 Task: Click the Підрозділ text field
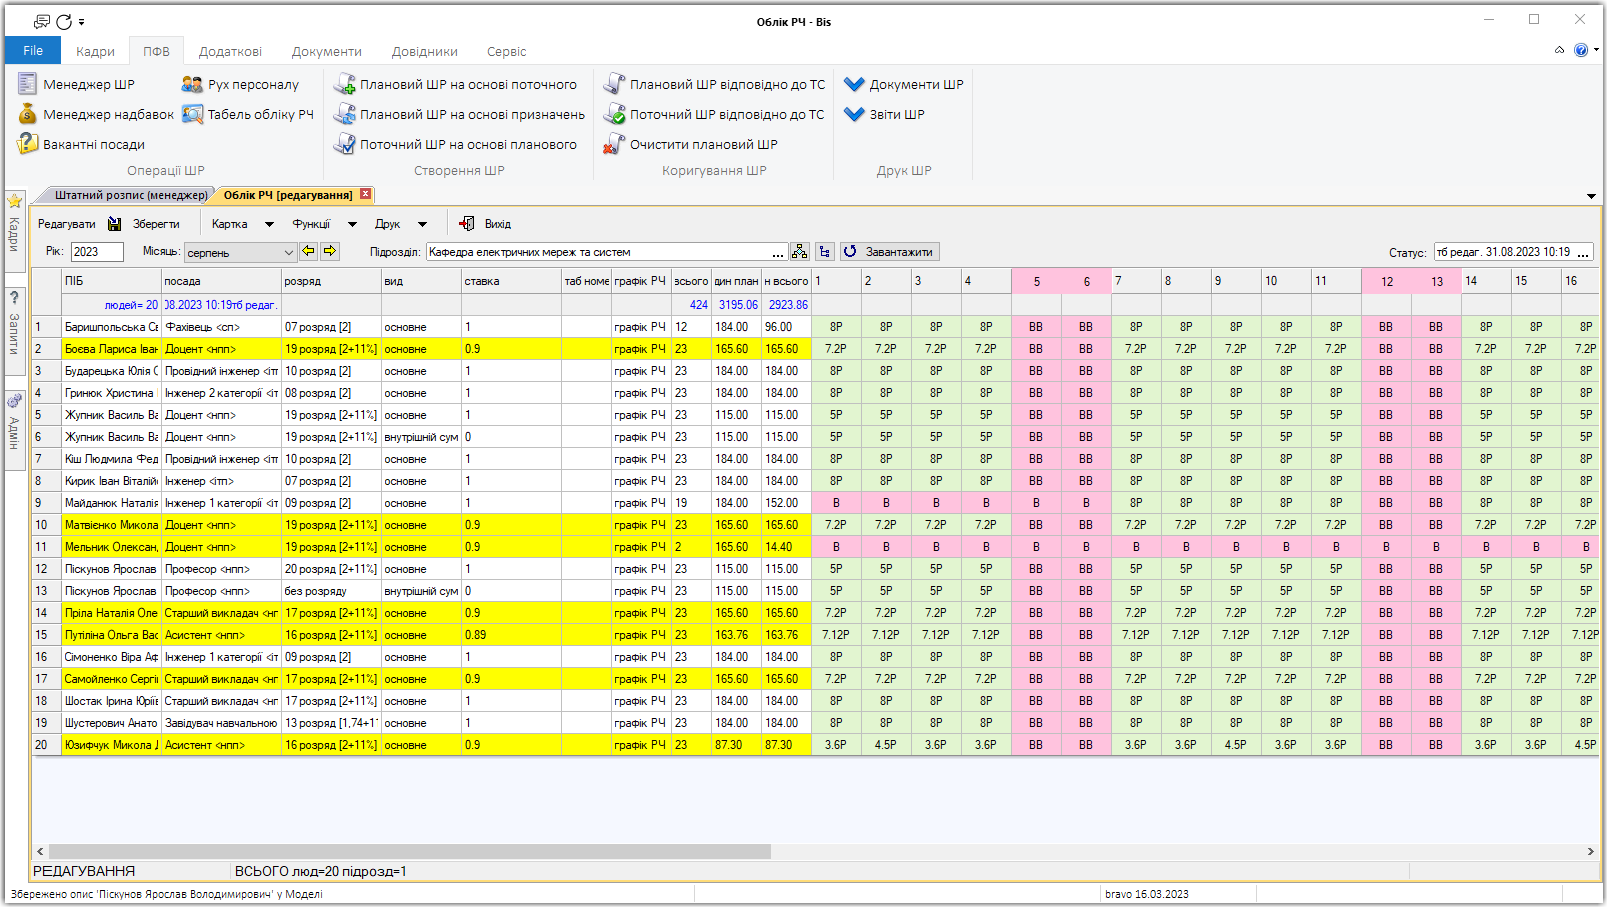[x=598, y=252]
